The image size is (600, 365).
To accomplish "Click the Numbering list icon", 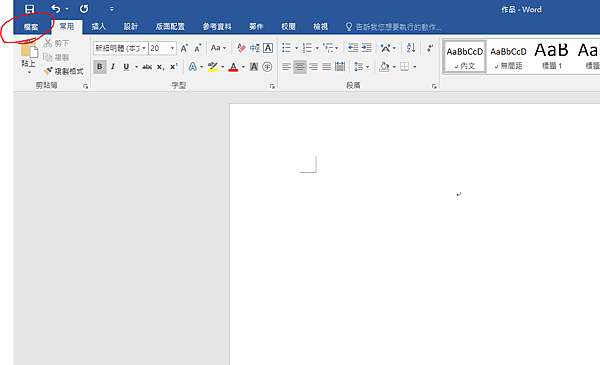I will click(x=307, y=48).
